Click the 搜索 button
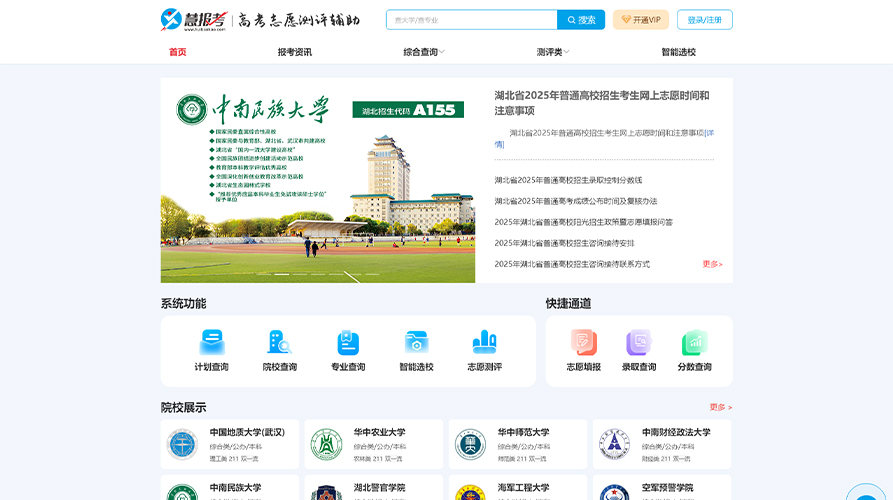Screen dimensions: 893x500 pyautogui.click(x=581, y=20)
